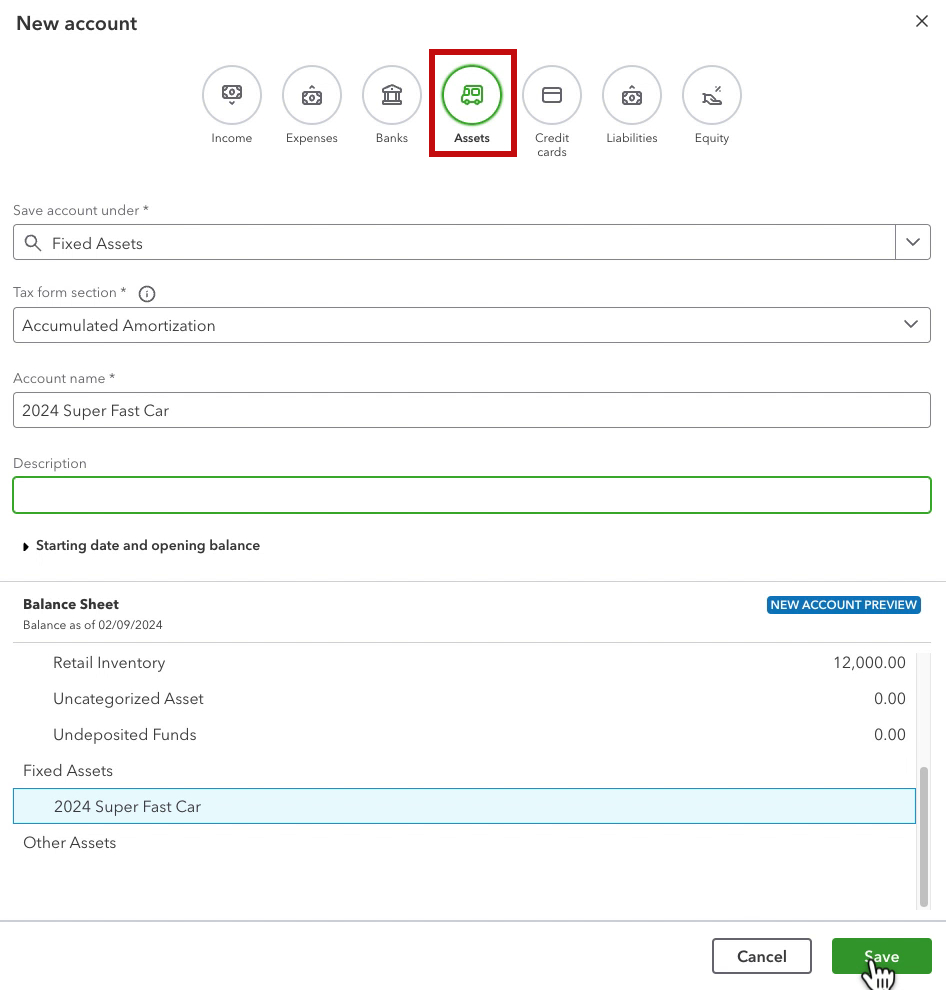Click the Account name text field
This screenshot has width=946, height=990.
(x=471, y=410)
